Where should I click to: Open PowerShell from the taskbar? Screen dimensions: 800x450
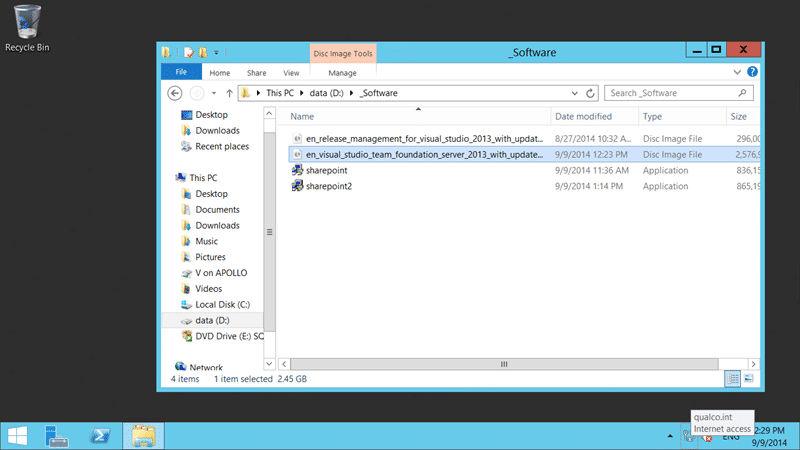pyautogui.click(x=100, y=436)
